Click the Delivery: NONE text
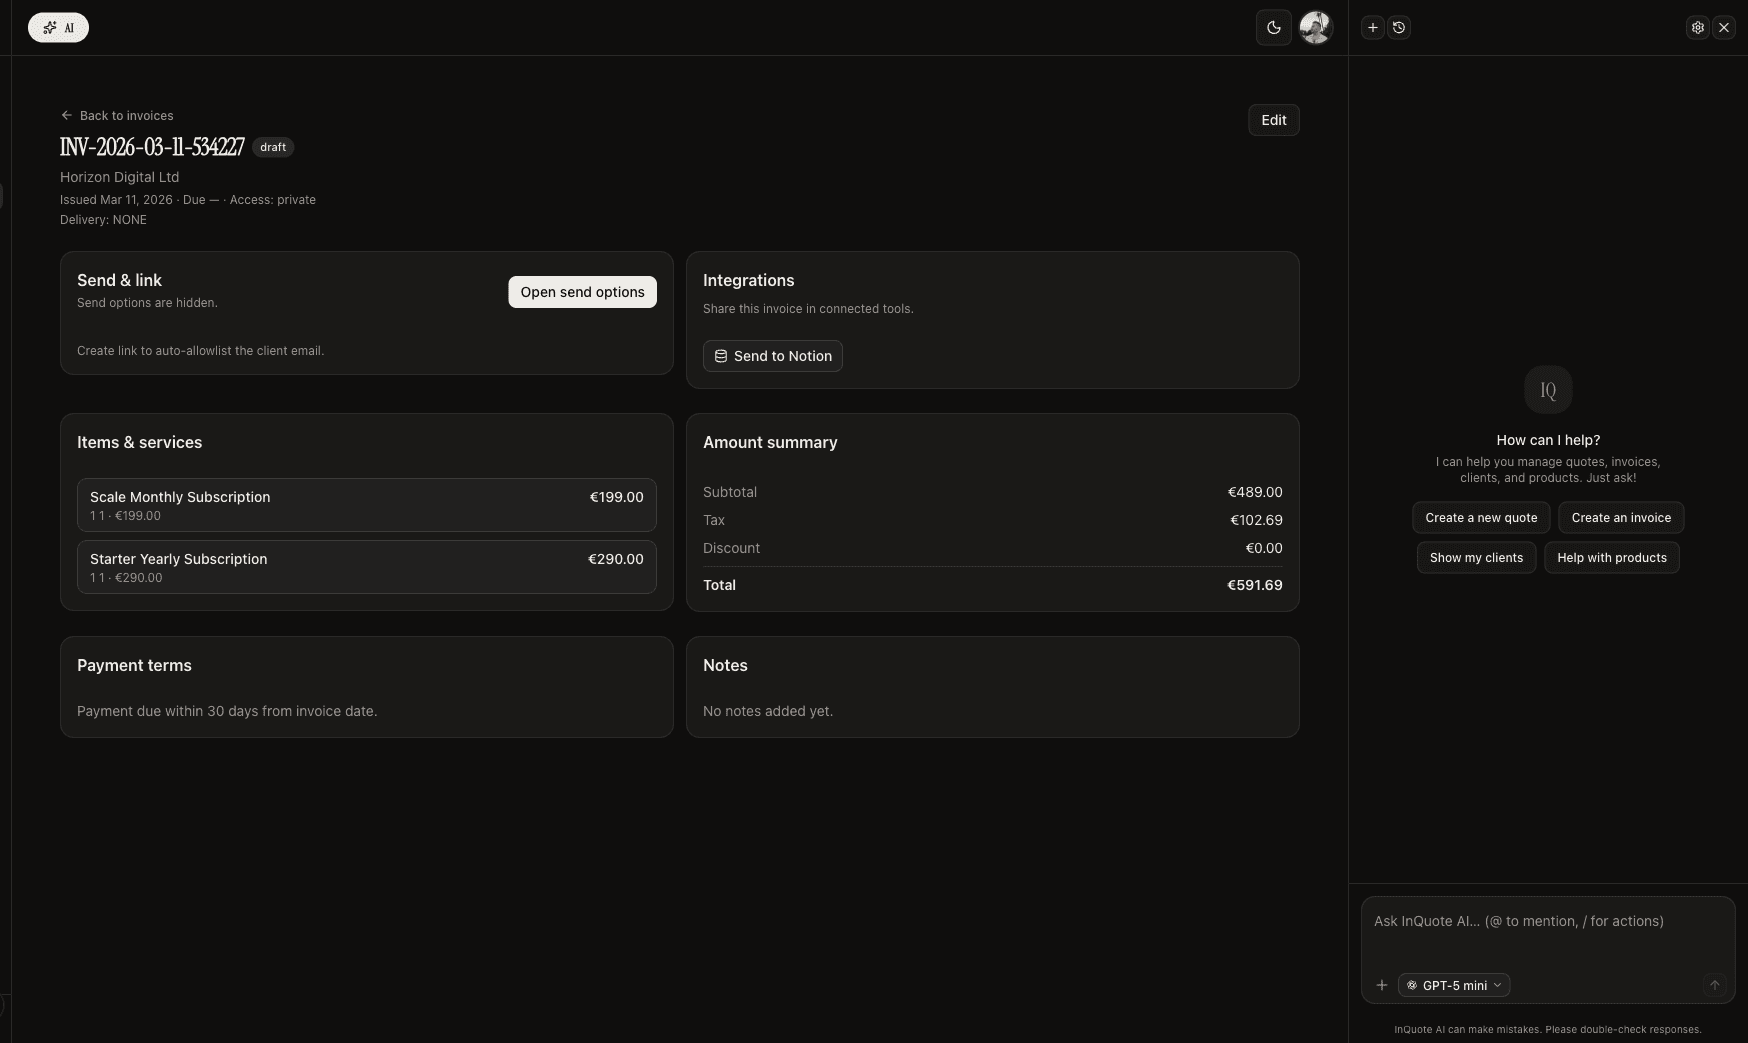The width and height of the screenshot is (1748, 1043). (x=103, y=220)
